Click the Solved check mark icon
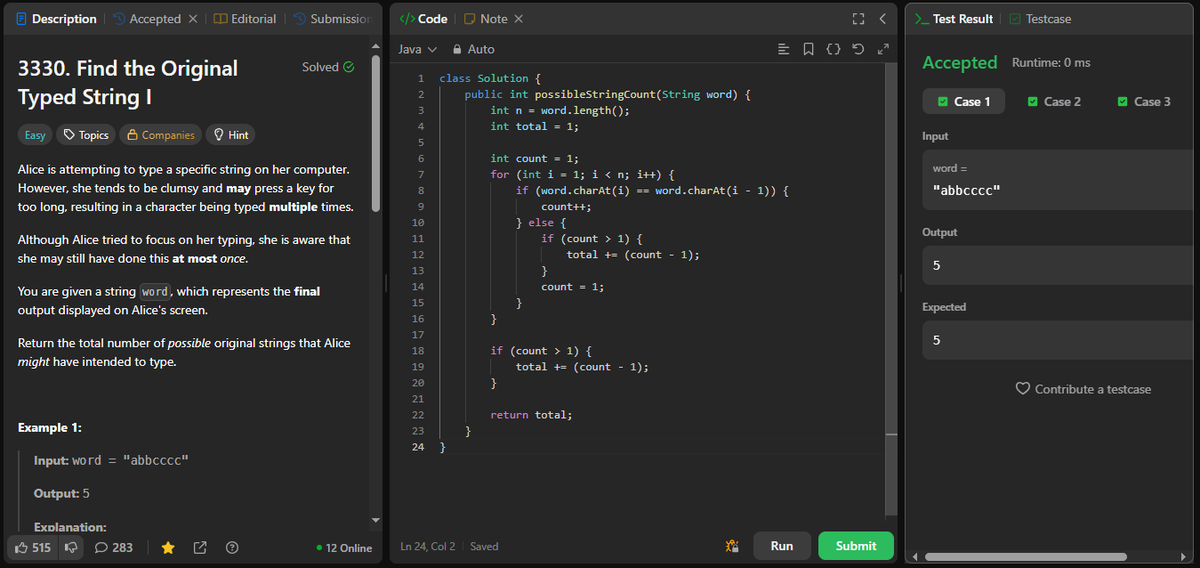Screen dimensions: 1200x568 click(x=348, y=67)
